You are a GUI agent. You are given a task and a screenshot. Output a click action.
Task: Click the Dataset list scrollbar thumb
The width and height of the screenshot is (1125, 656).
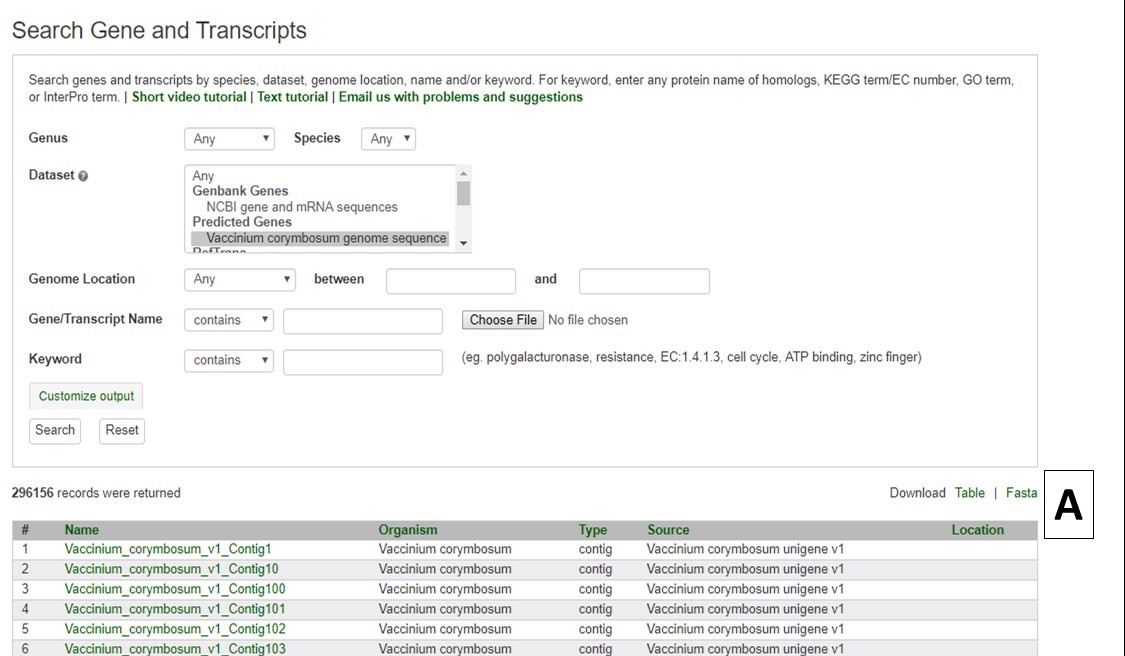(463, 193)
